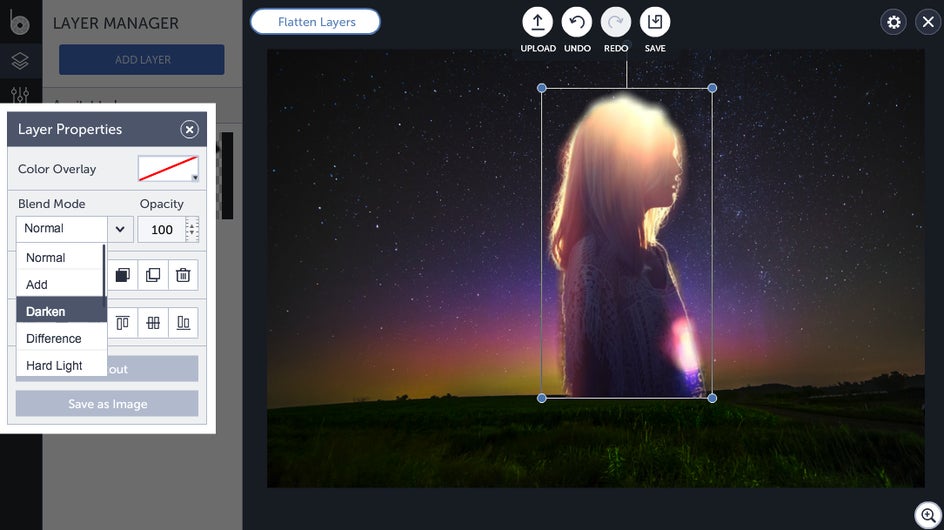The image size is (944, 530).
Task: Close the editor with X button
Action: (928, 22)
